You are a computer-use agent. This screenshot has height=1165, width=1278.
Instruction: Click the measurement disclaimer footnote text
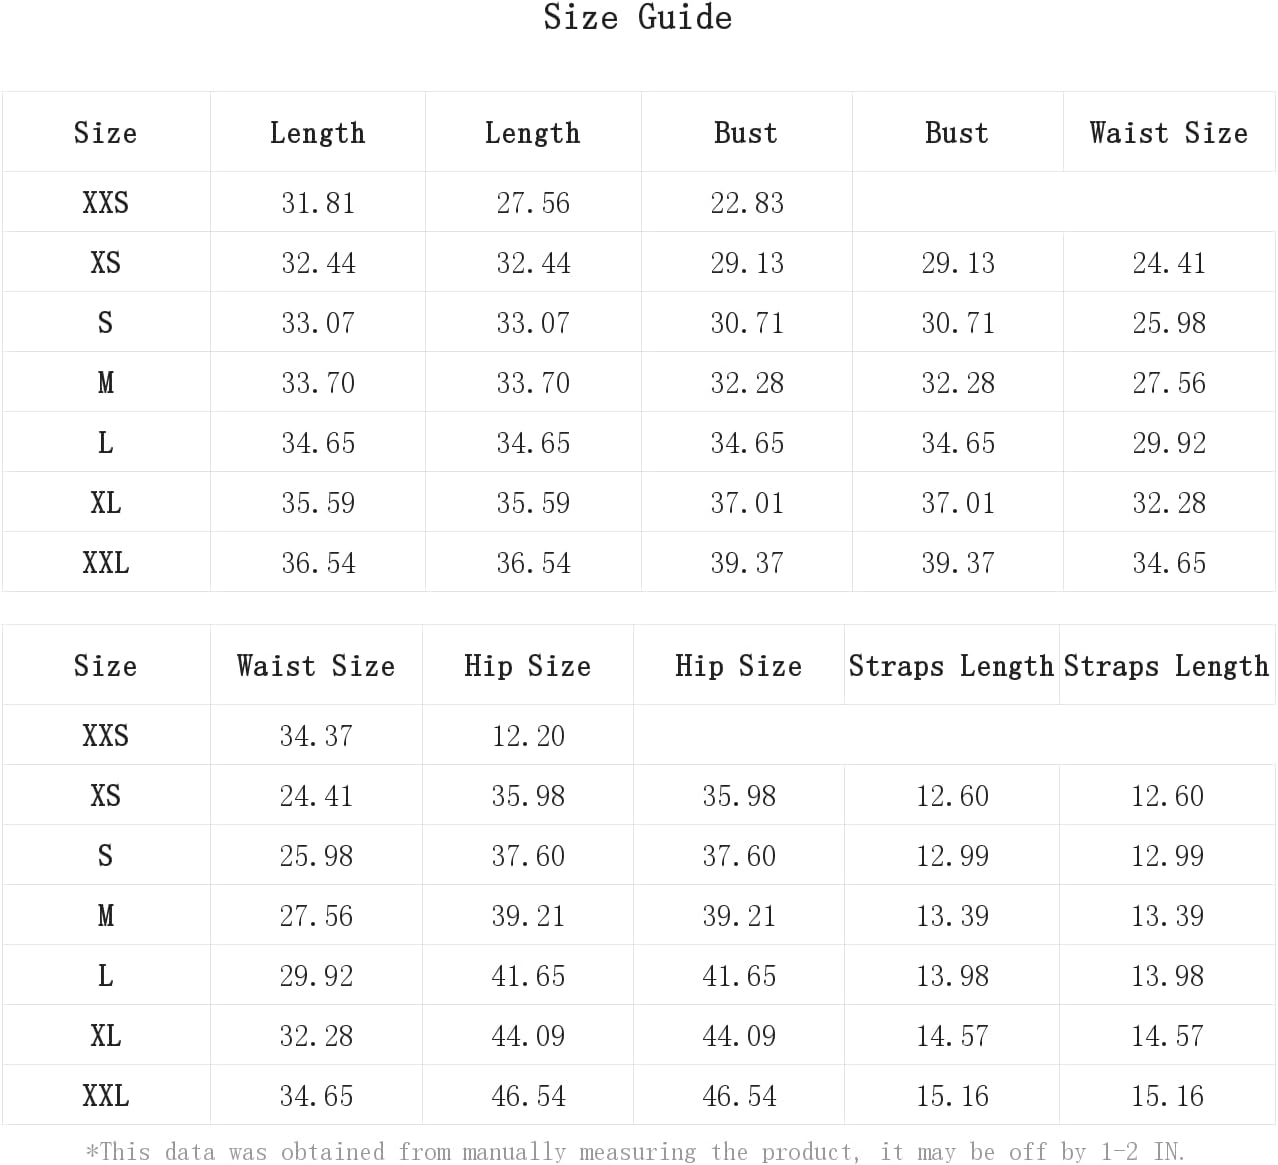(x=635, y=1152)
